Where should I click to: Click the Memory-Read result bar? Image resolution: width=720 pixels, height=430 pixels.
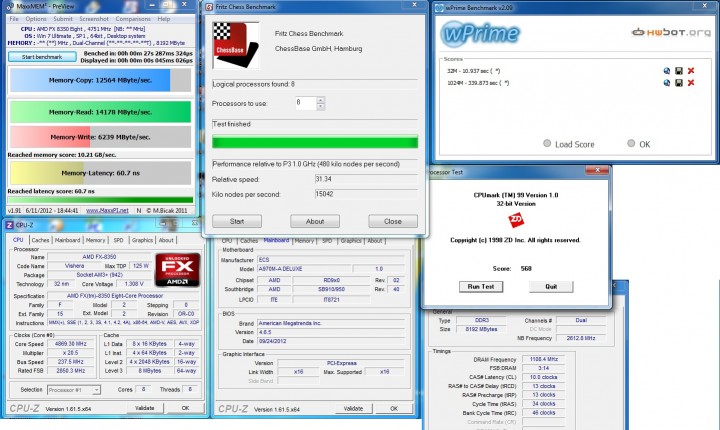[101, 112]
